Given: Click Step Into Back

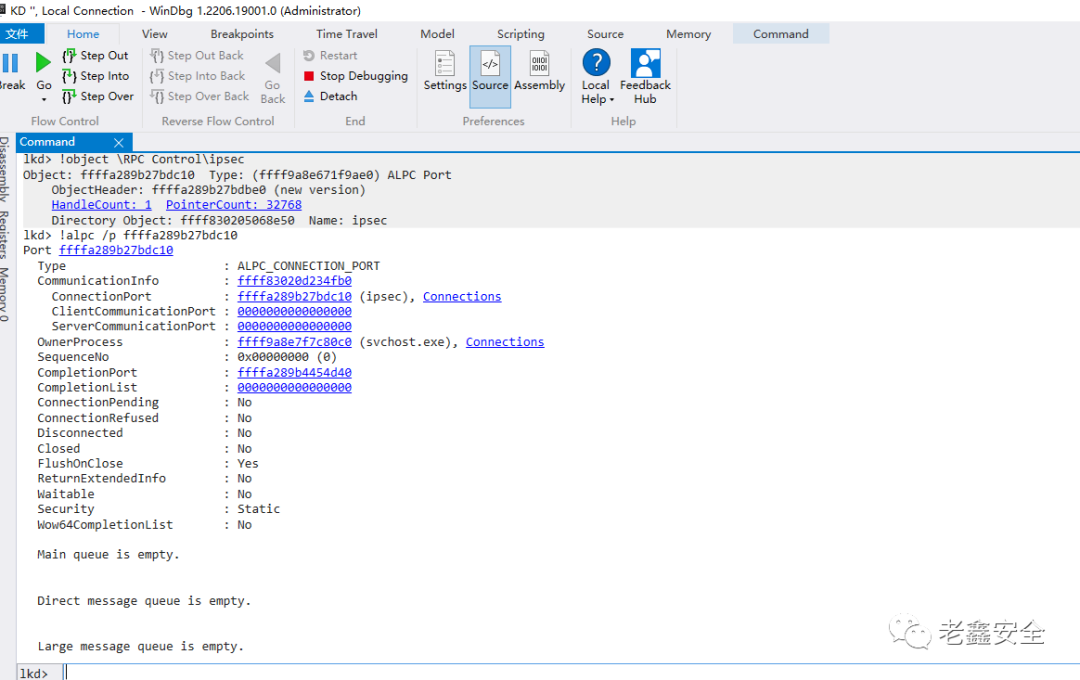Looking at the screenshot, I should click(x=198, y=76).
